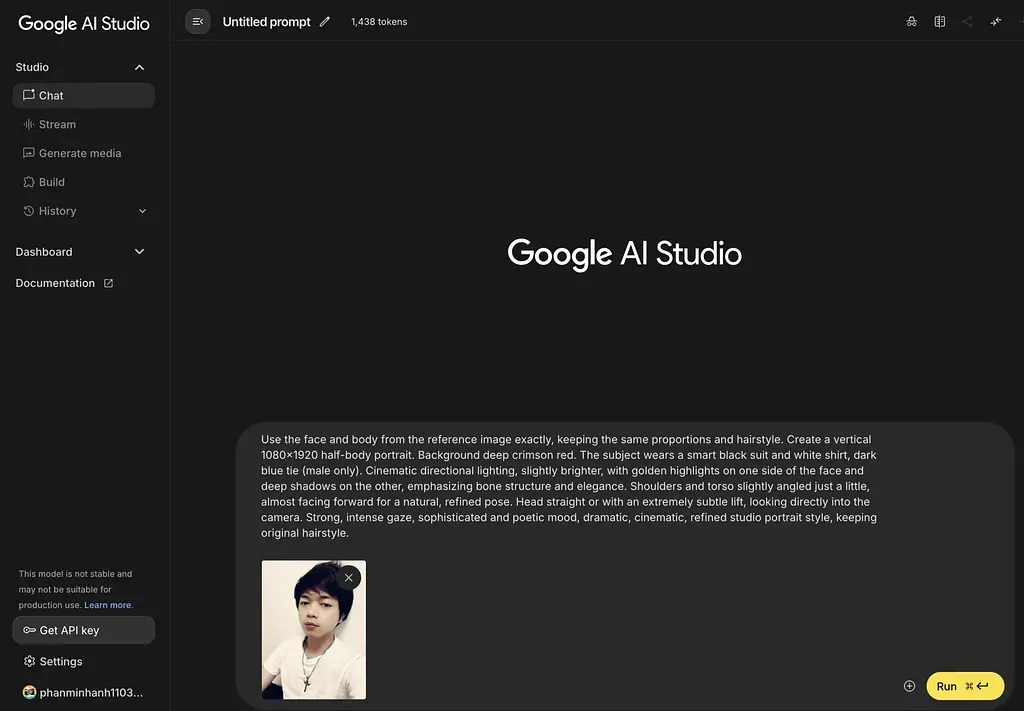The width and height of the screenshot is (1024, 711).
Task: Enable temporary incognito chat mode
Action: point(911,21)
